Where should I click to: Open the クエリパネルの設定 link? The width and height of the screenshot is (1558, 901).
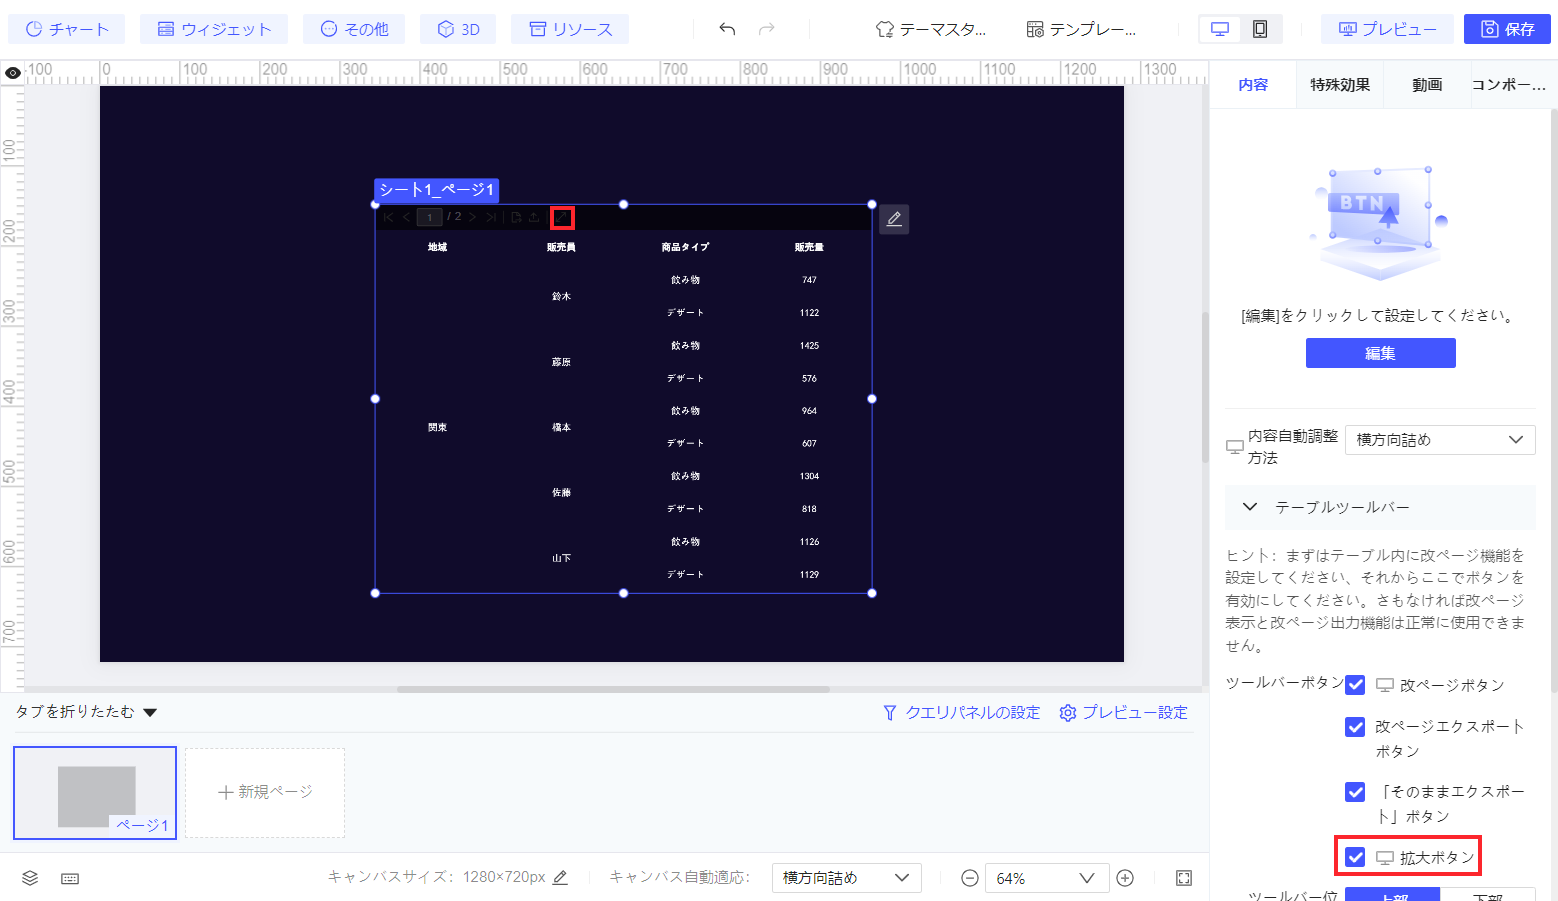click(961, 712)
